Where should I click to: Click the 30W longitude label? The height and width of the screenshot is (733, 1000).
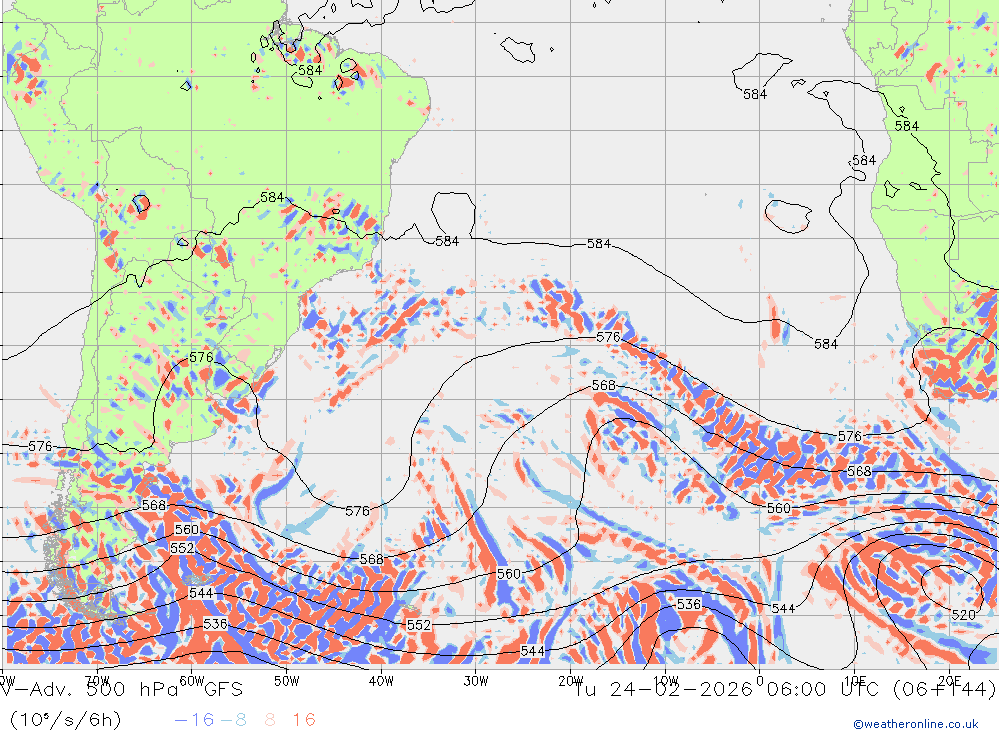tap(476, 681)
